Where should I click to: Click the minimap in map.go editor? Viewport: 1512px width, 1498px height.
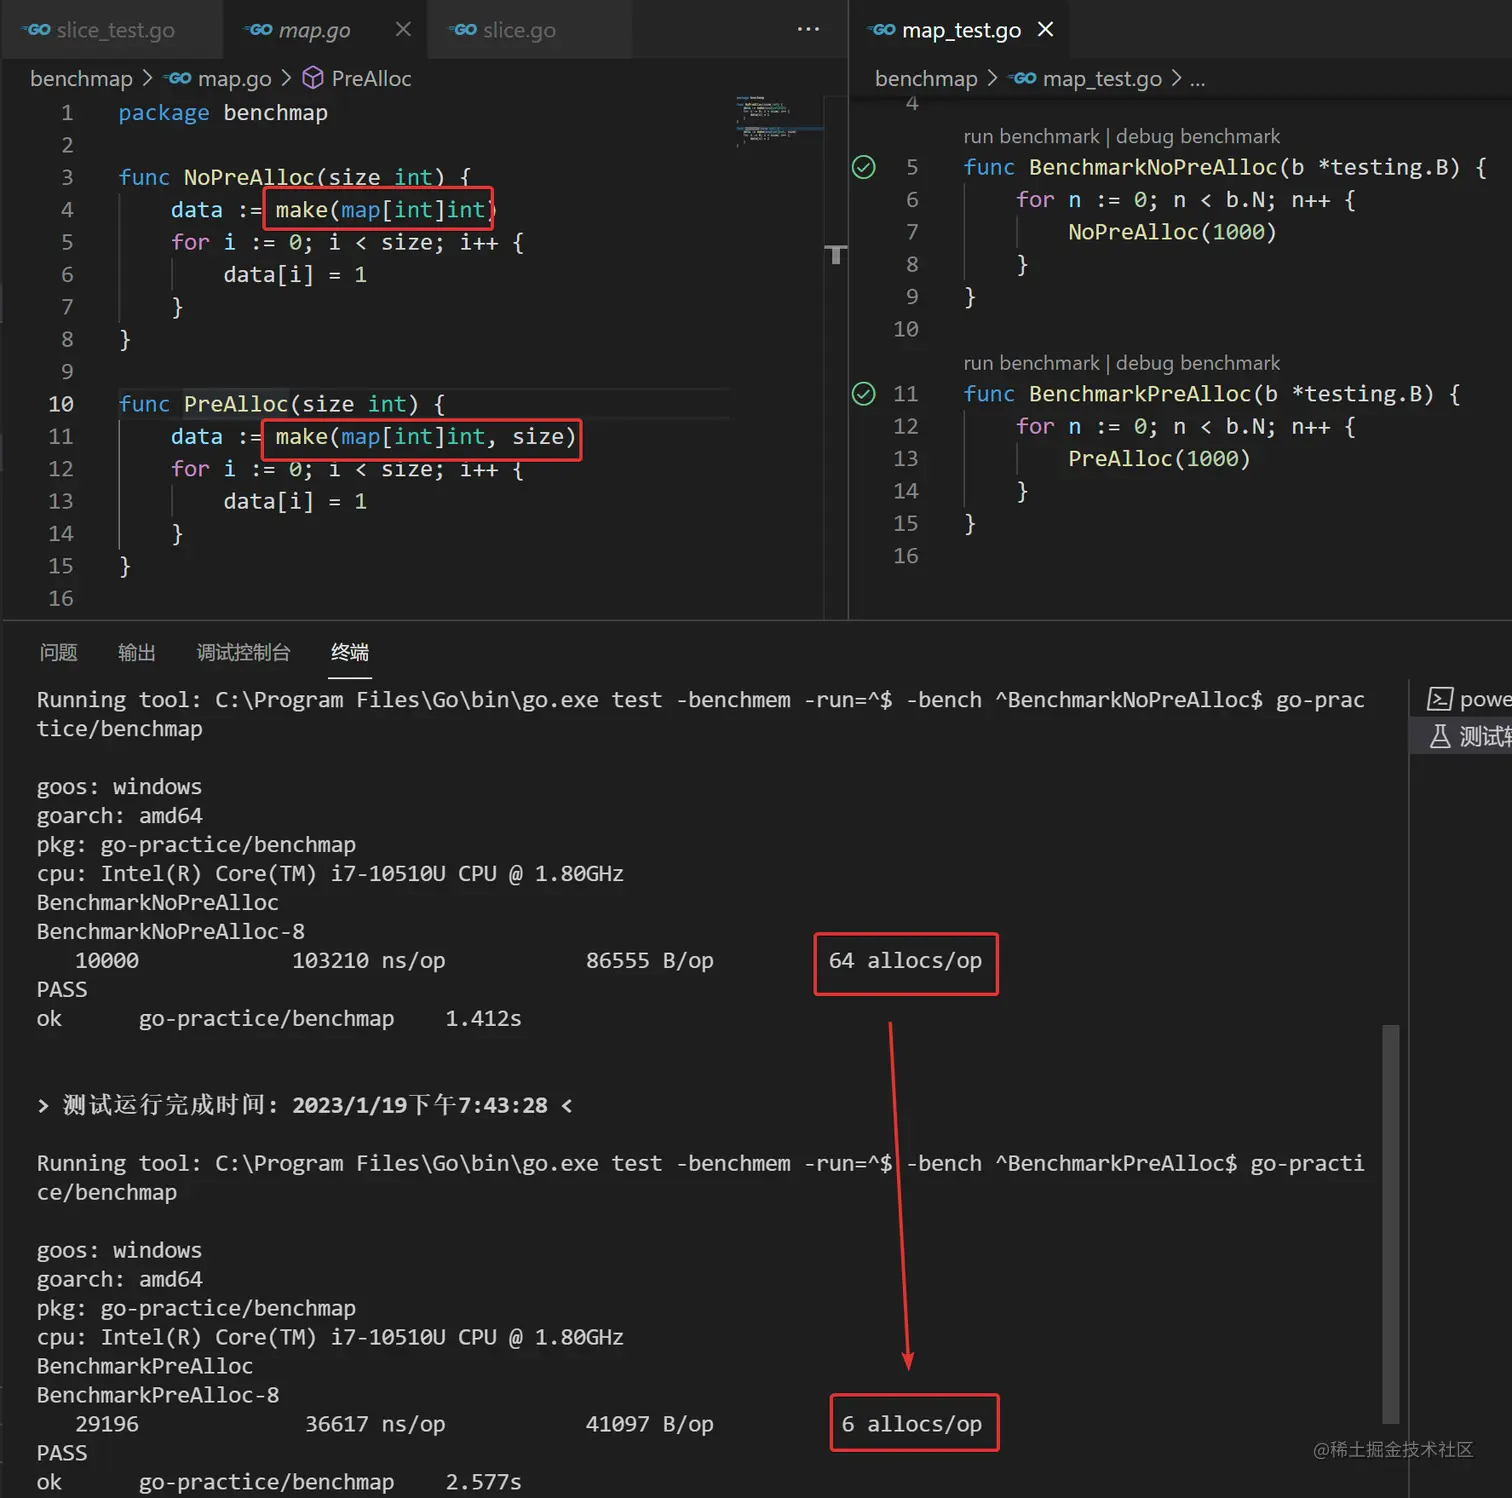[x=780, y=122]
